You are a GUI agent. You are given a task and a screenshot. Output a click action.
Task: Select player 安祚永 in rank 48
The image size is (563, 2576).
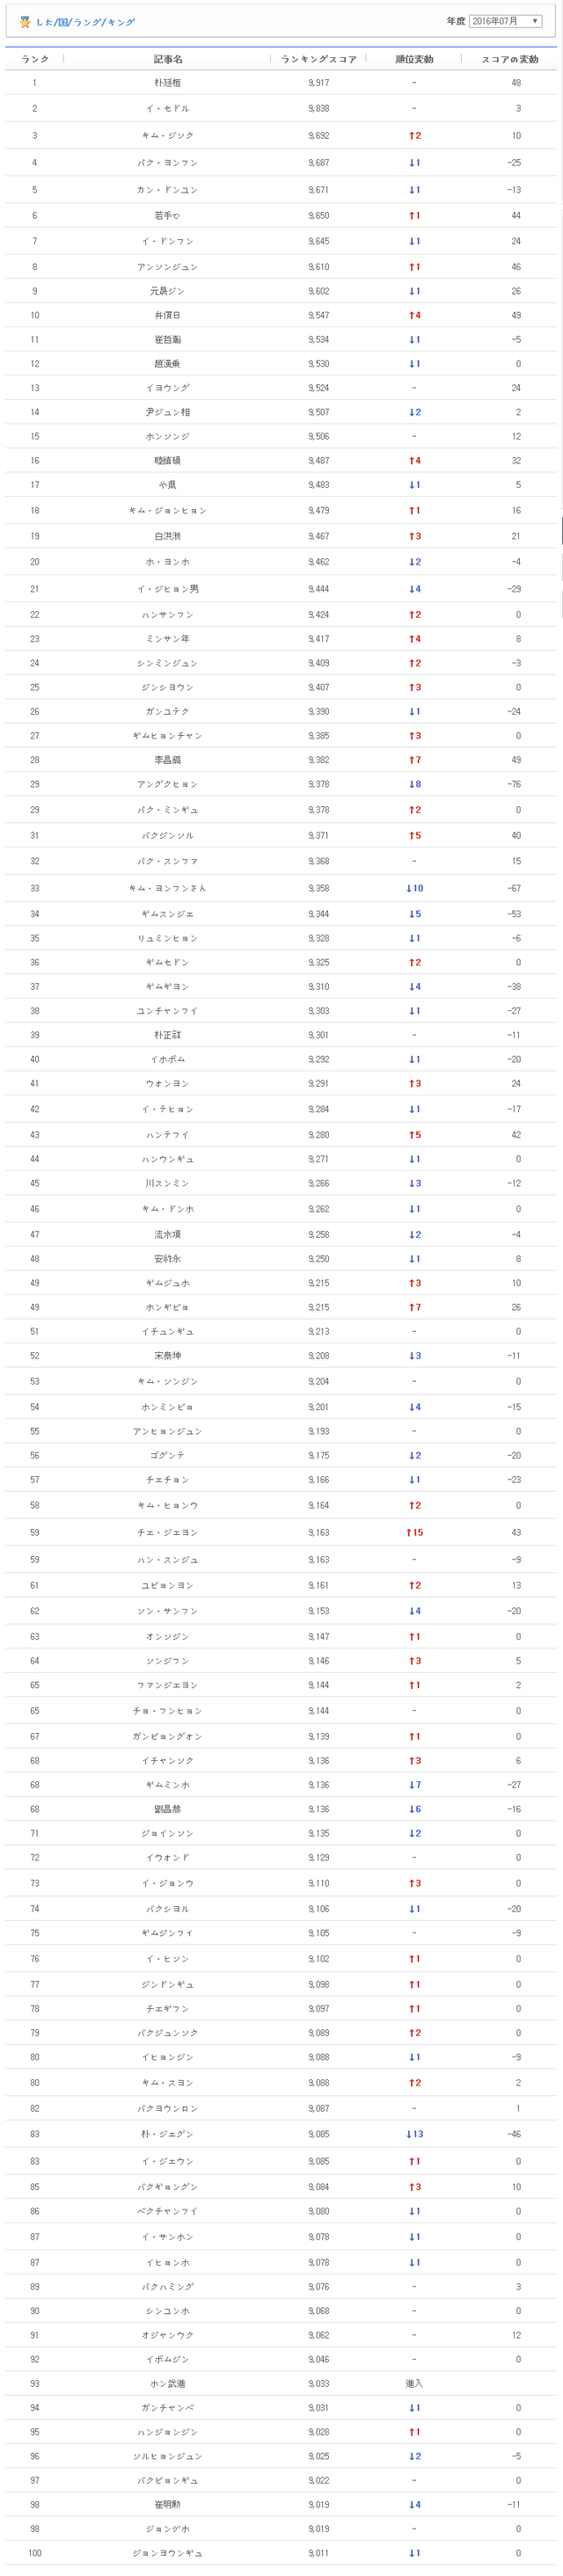(167, 1259)
